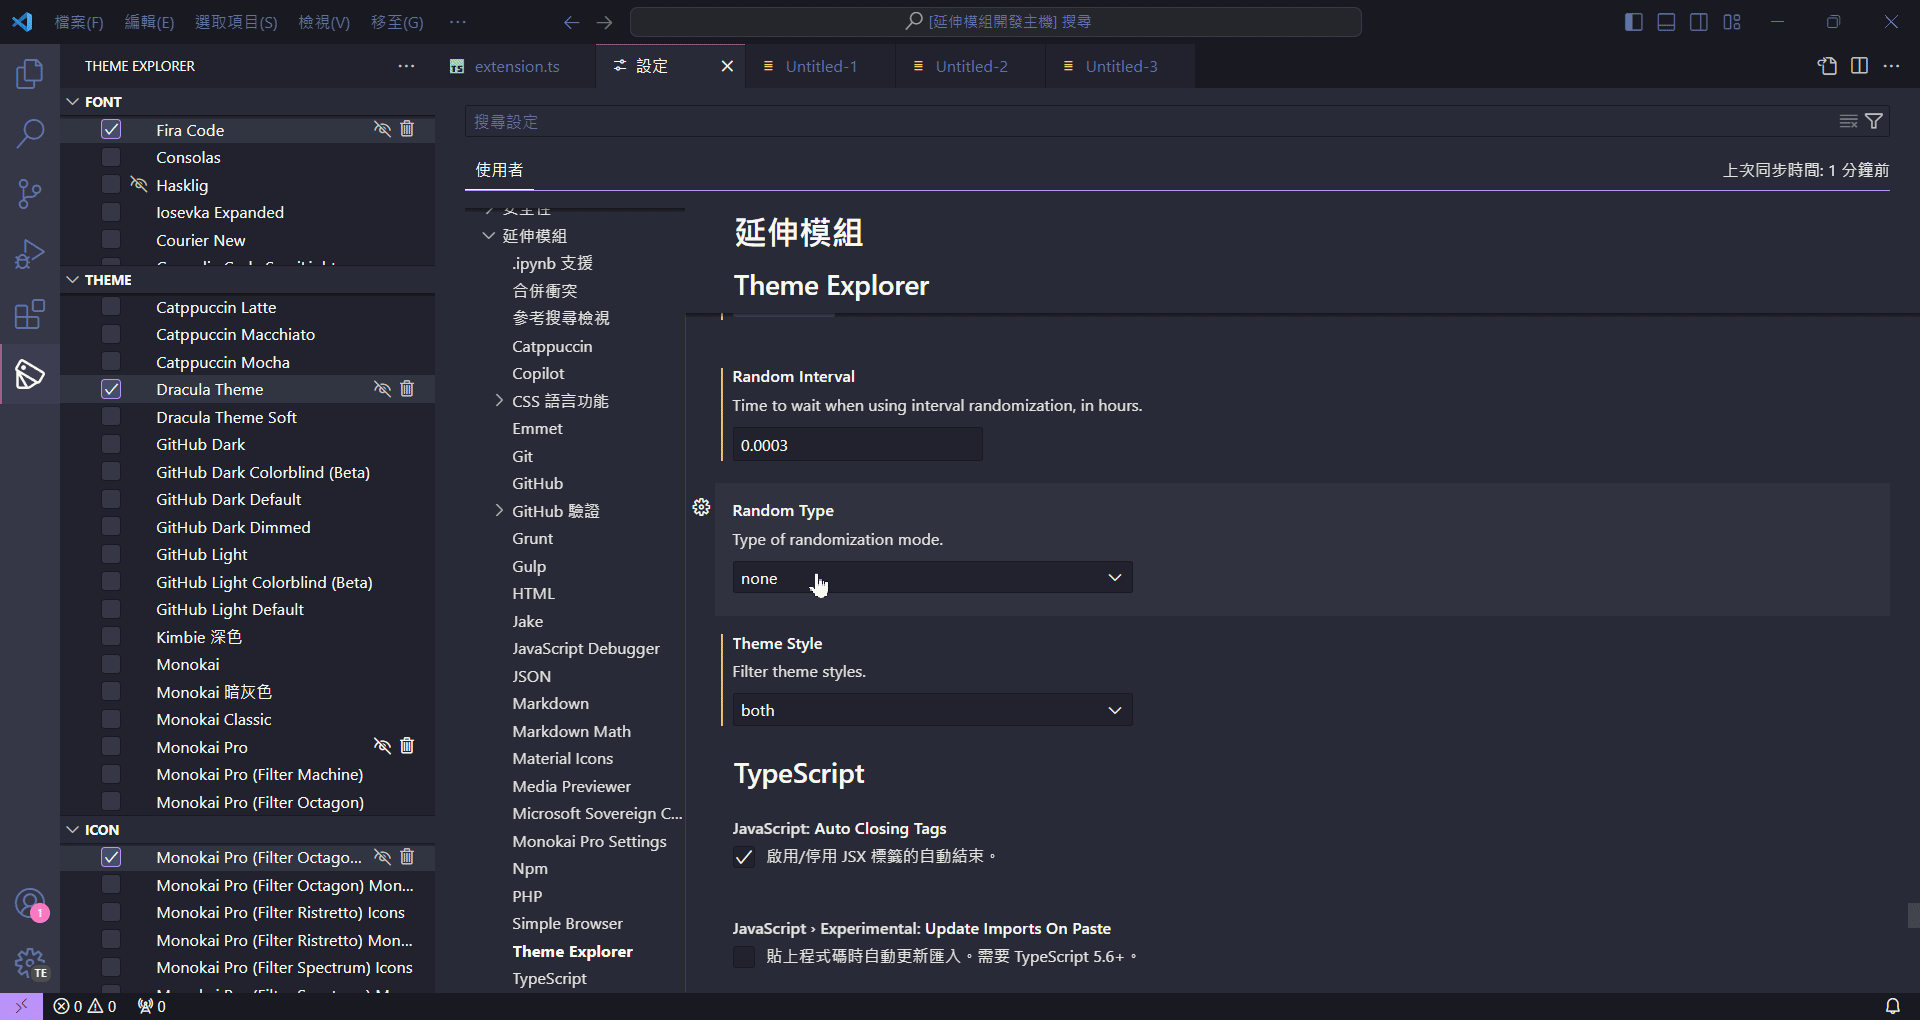
Task: Toggle bottom panel layout icon
Action: 1666,22
